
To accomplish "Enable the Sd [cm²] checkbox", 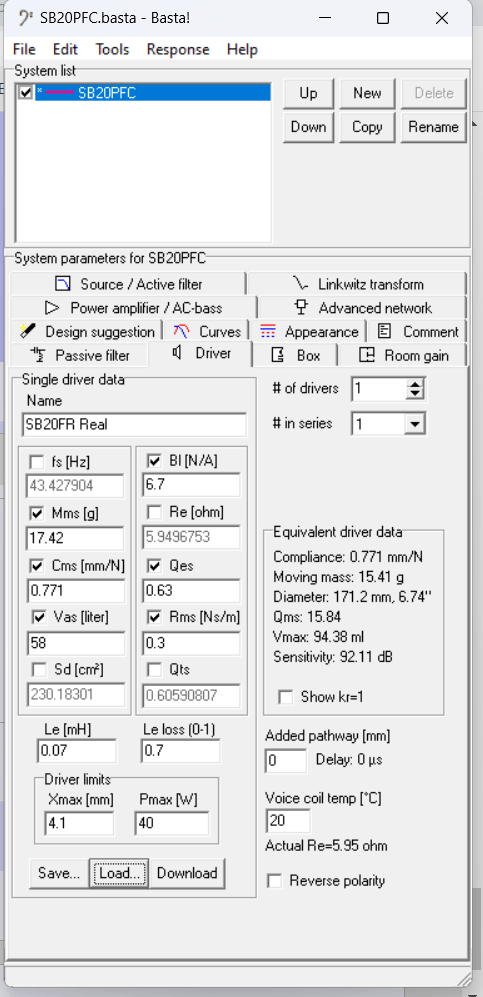I will click(37, 670).
